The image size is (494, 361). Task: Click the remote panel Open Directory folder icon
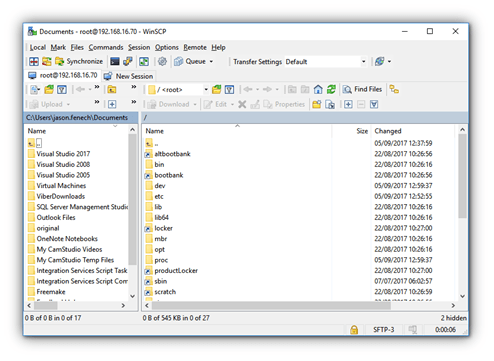[x=217, y=89]
